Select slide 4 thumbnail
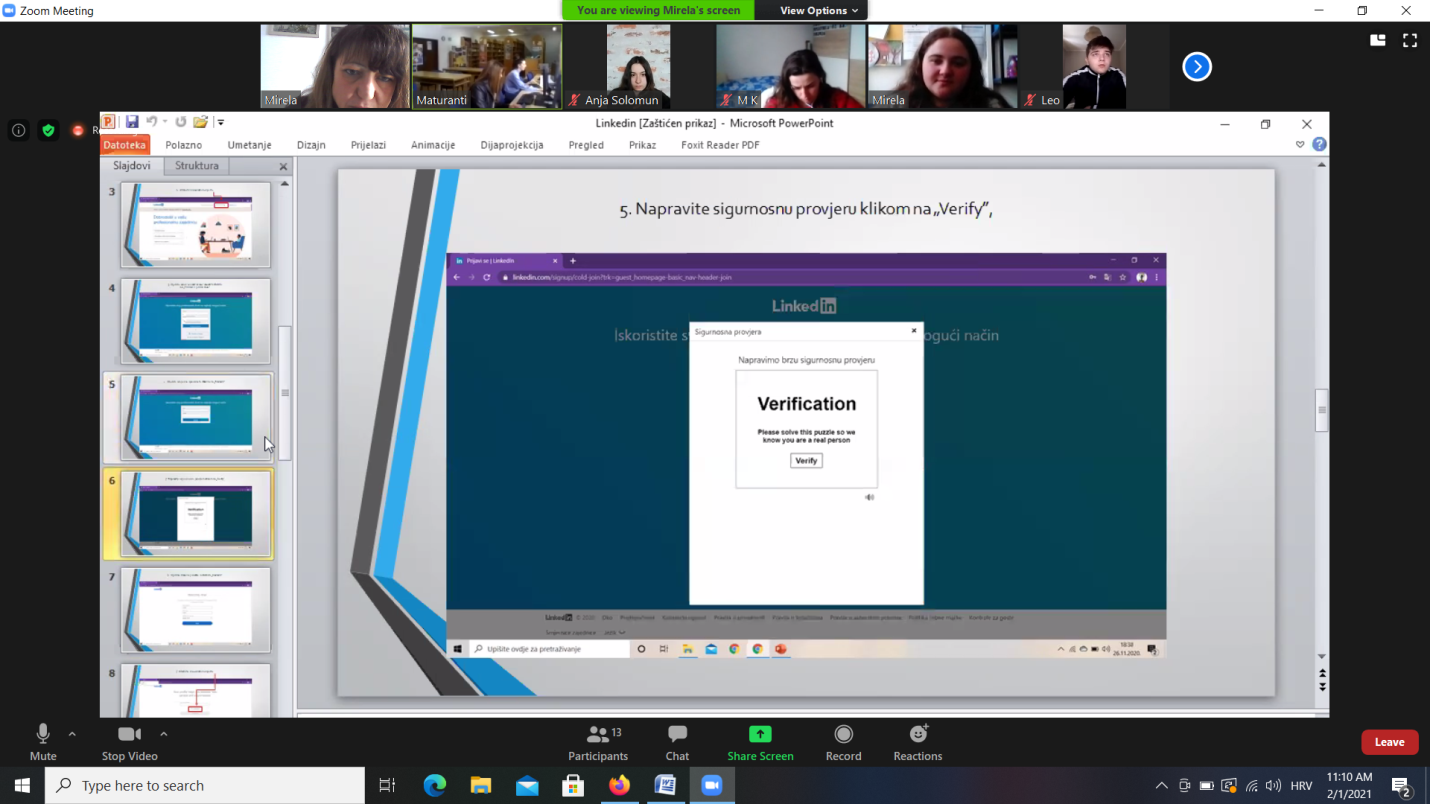Screen dimensions: 1430x804 tap(196, 321)
